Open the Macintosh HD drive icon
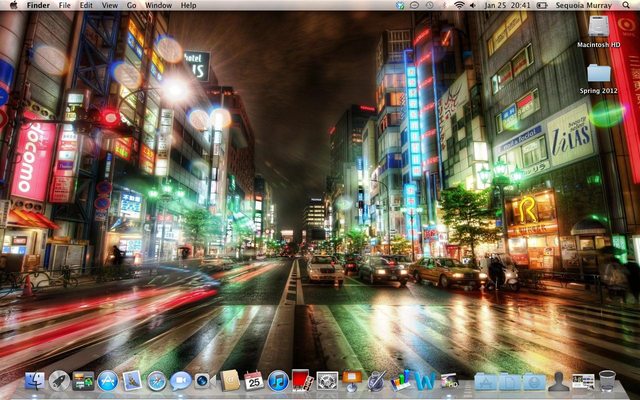640x400 pixels. point(598,27)
